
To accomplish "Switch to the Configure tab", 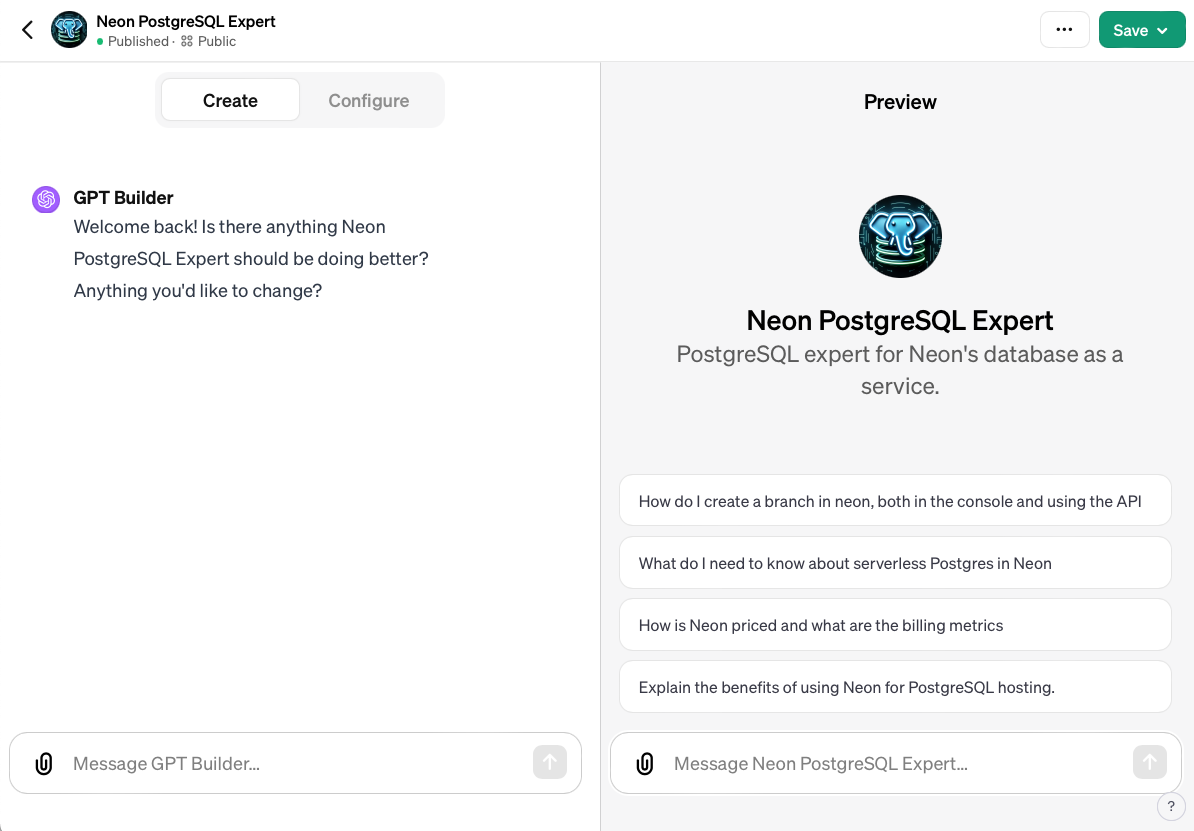I will (x=369, y=100).
